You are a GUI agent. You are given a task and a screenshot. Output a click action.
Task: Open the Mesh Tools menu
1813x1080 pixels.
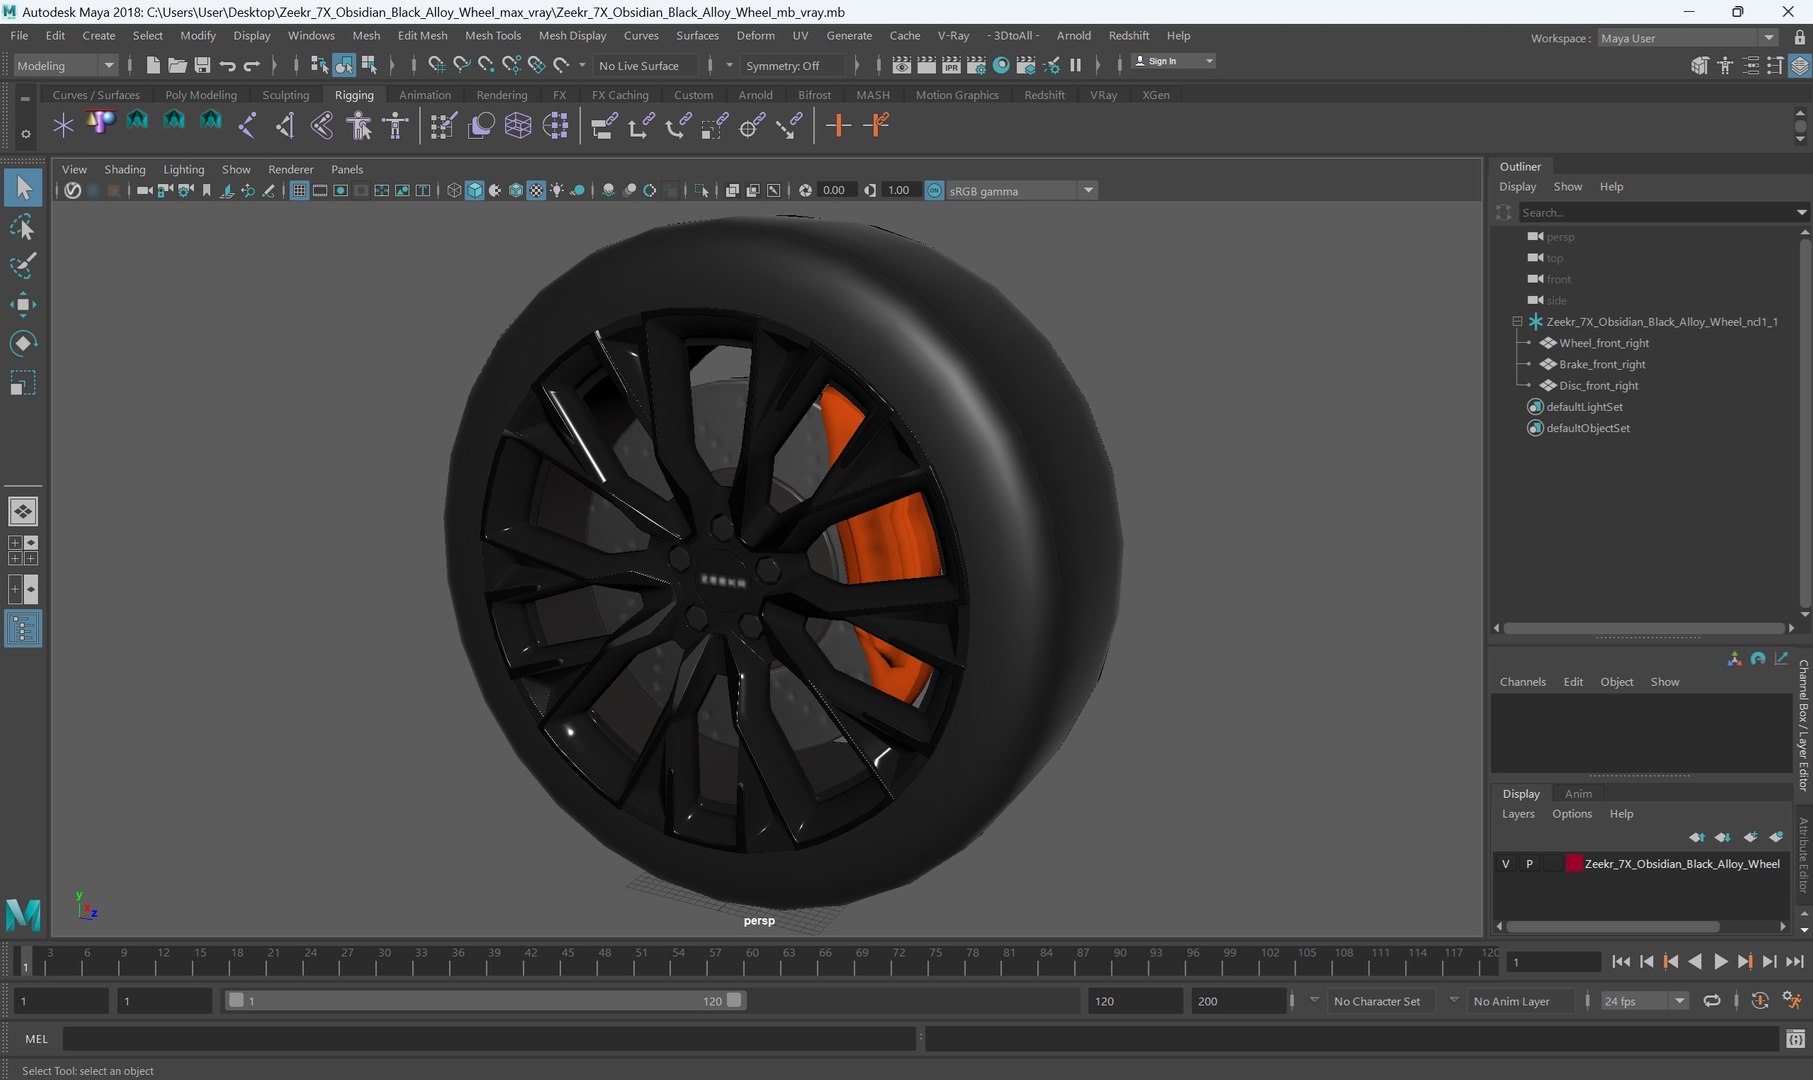pos(493,35)
